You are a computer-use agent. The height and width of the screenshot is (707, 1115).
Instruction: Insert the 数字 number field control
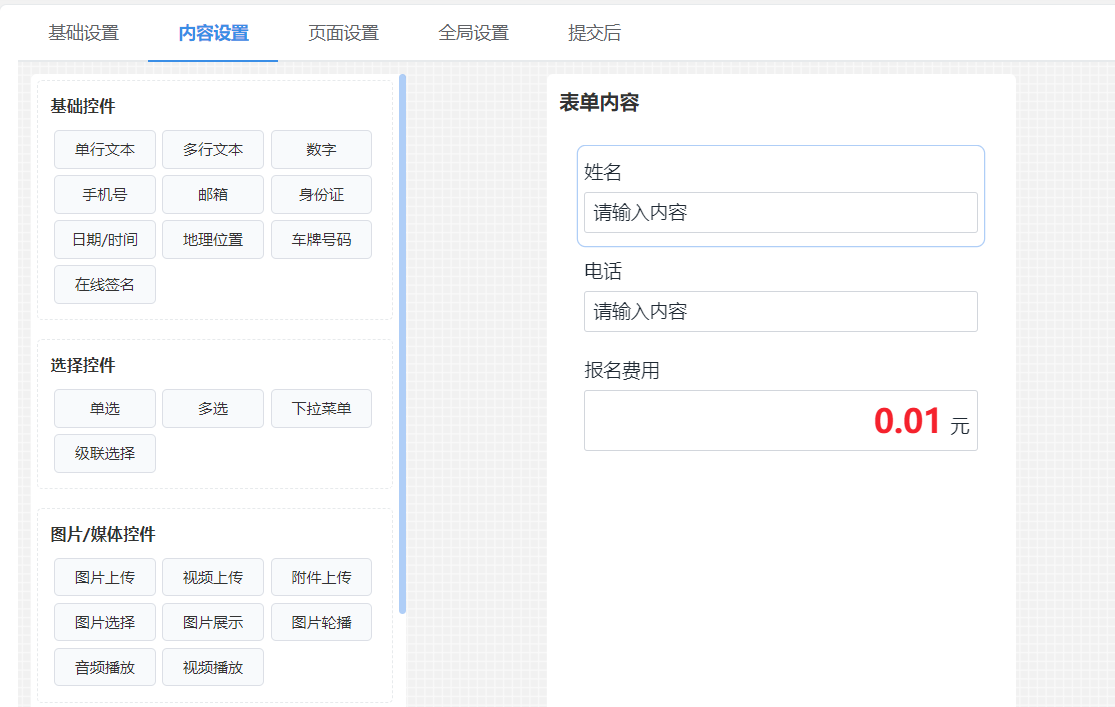pos(321,149)
